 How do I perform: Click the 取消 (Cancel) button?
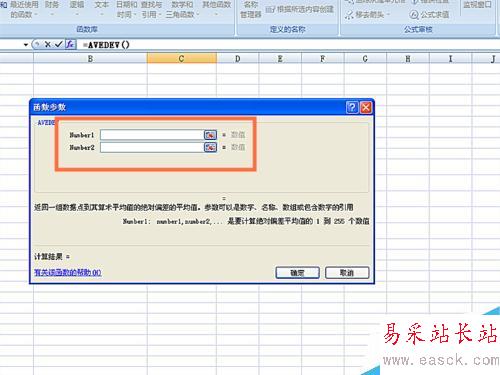[x=347, y=273]
